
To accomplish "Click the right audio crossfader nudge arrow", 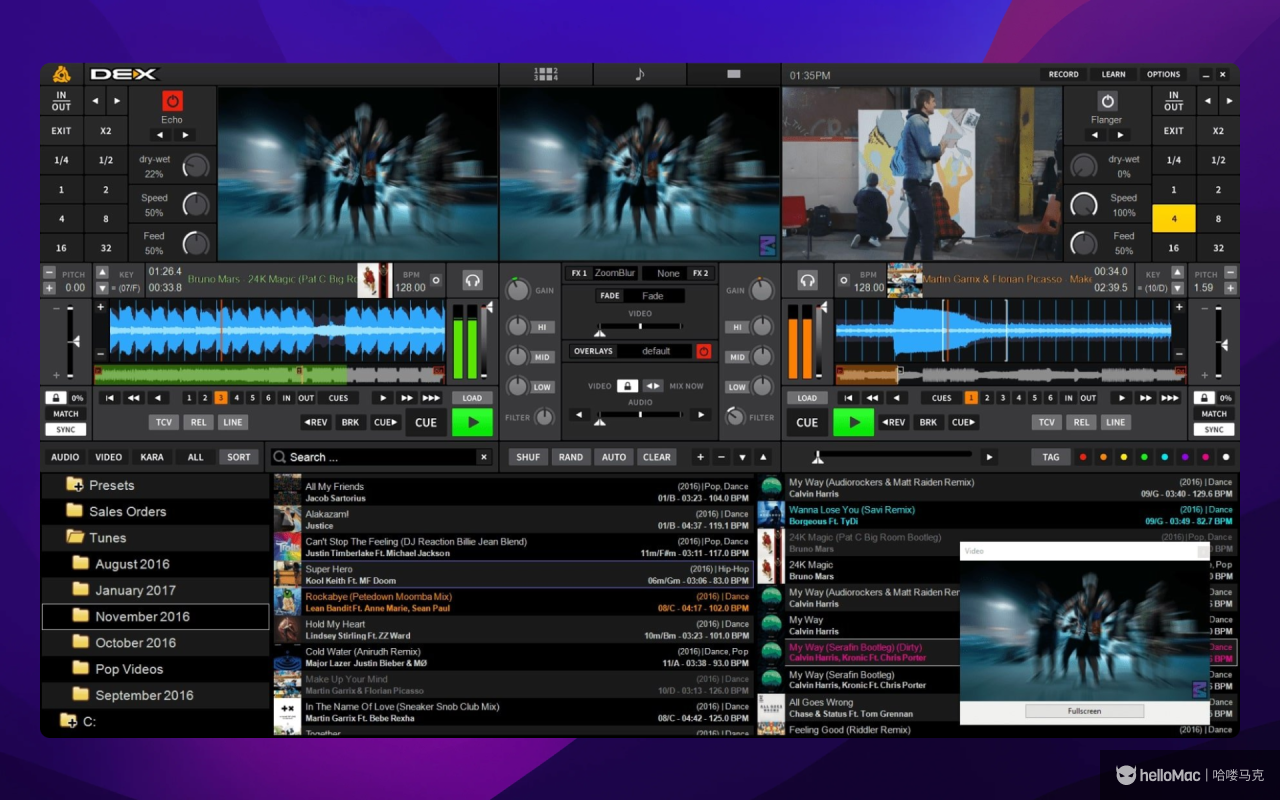I will pyautogui.click(x=701, y=414).
